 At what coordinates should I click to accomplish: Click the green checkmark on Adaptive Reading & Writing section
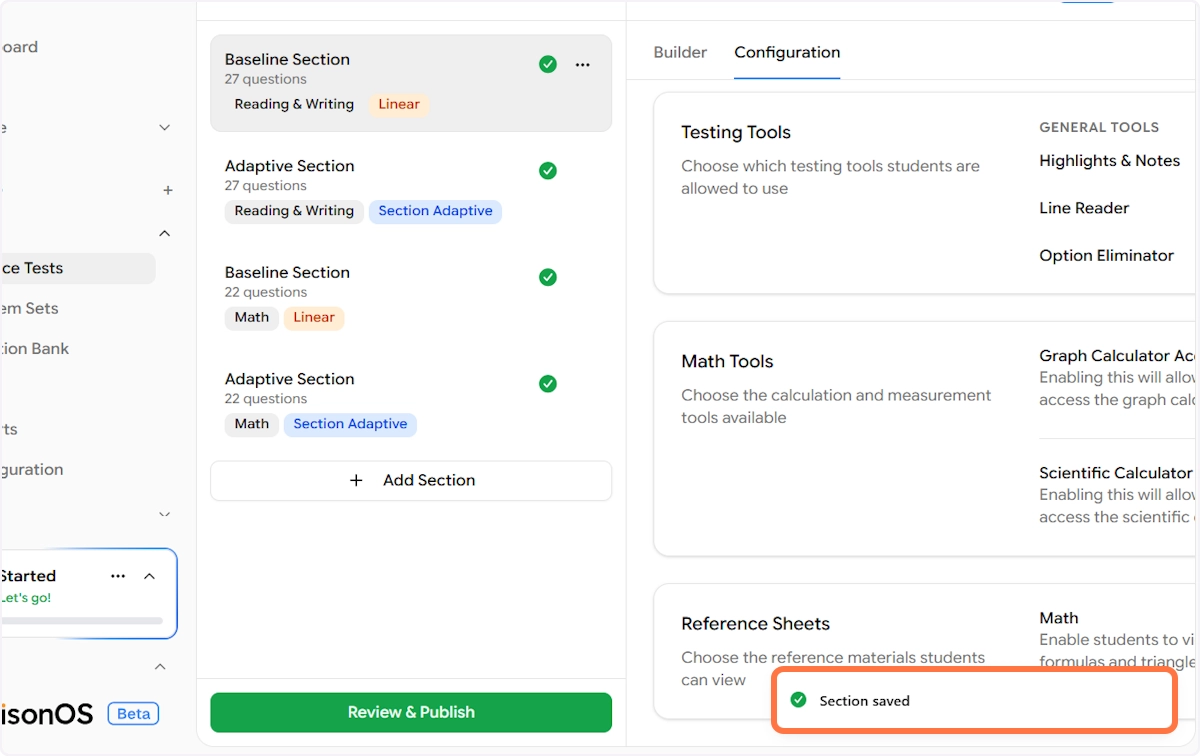(548, 171)
